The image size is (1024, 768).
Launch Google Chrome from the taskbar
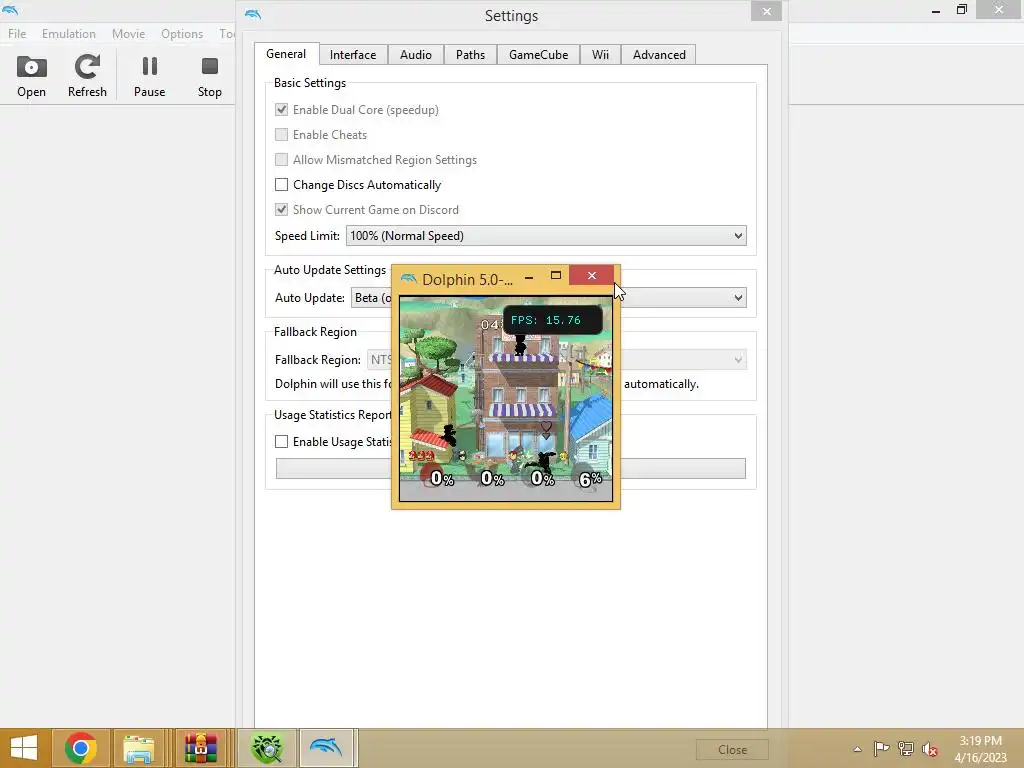tap(81, 748)
